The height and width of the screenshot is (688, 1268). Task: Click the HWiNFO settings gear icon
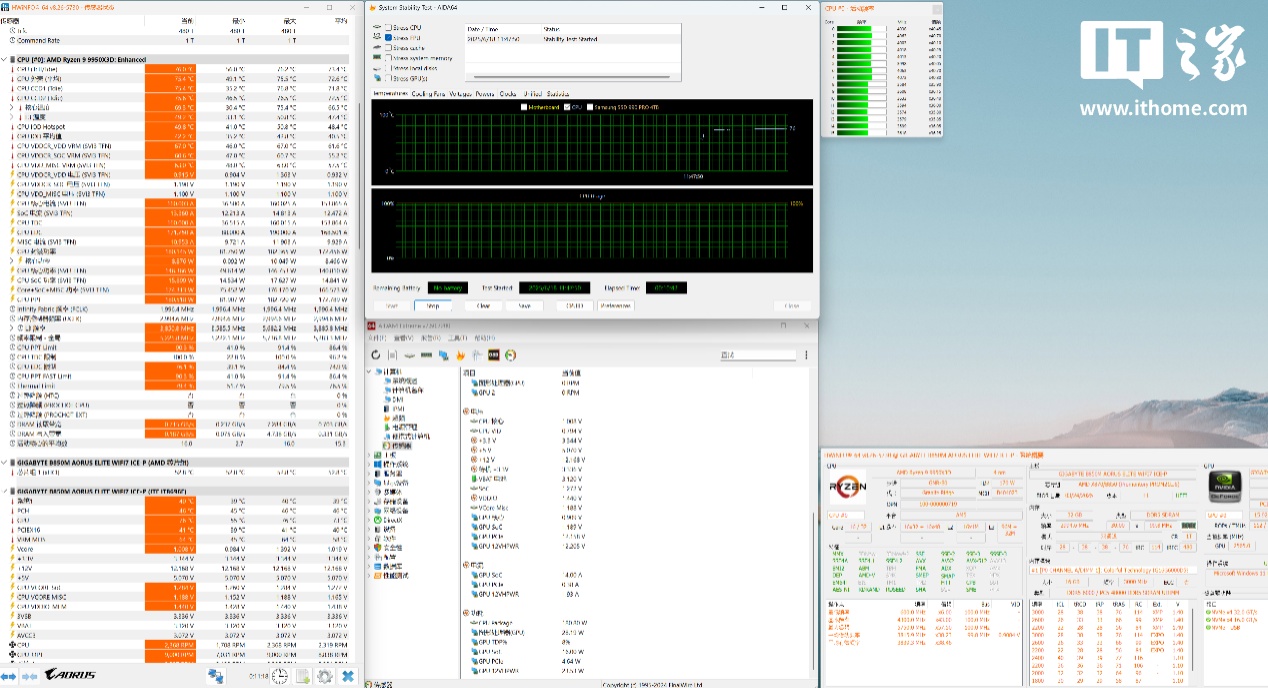click(x=324, y=677)
